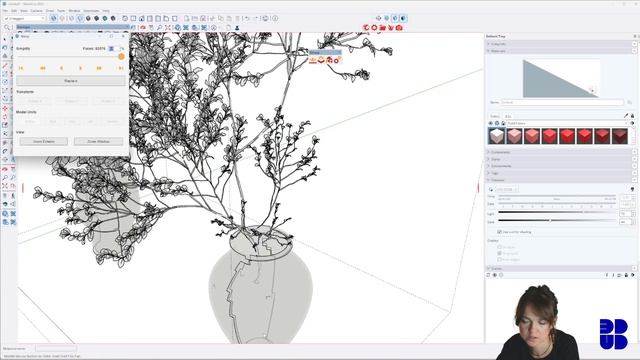Activate the Zoom magnifier tool in left toolbar
This screenshot has width=640, height=360.
5,178
